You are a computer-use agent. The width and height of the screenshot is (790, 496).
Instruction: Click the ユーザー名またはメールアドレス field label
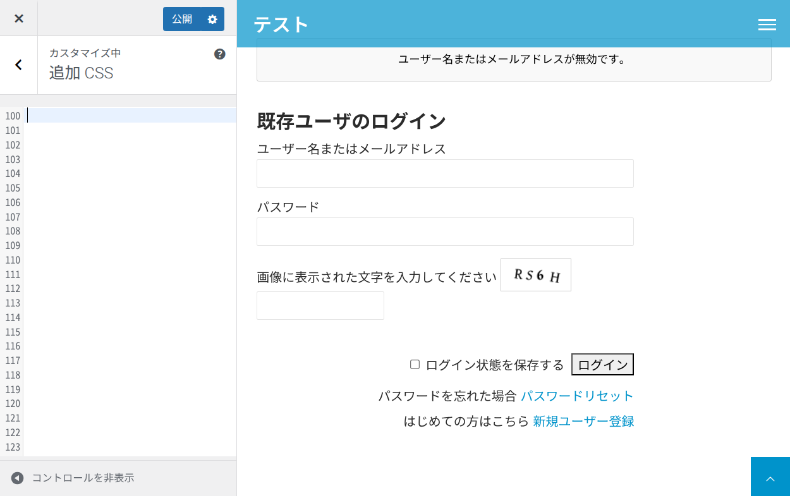351,149
